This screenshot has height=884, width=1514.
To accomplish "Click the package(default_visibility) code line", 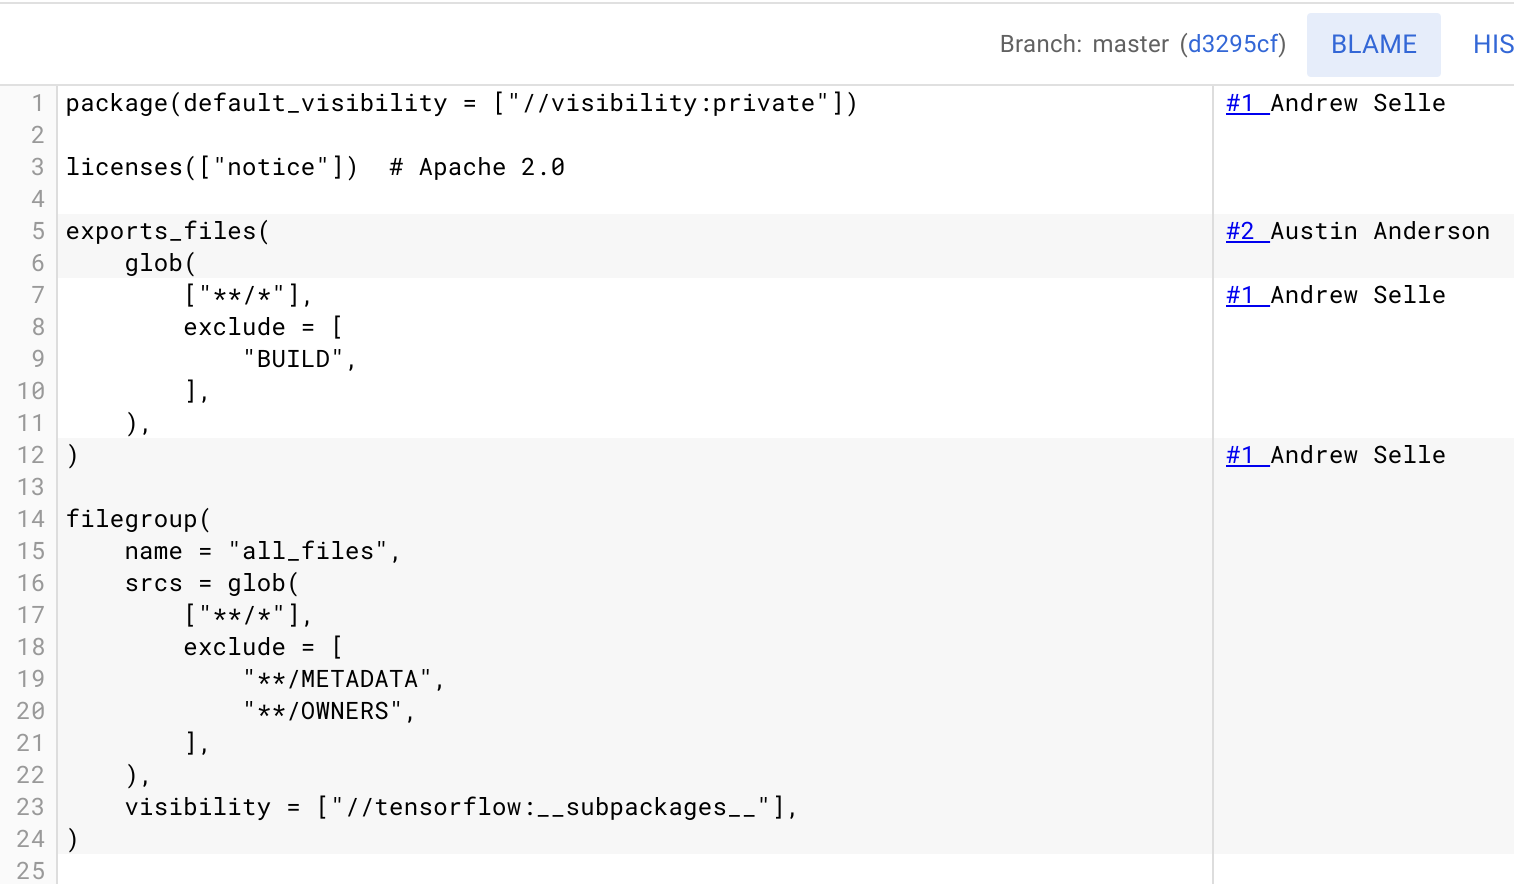I will coord(461,103).
